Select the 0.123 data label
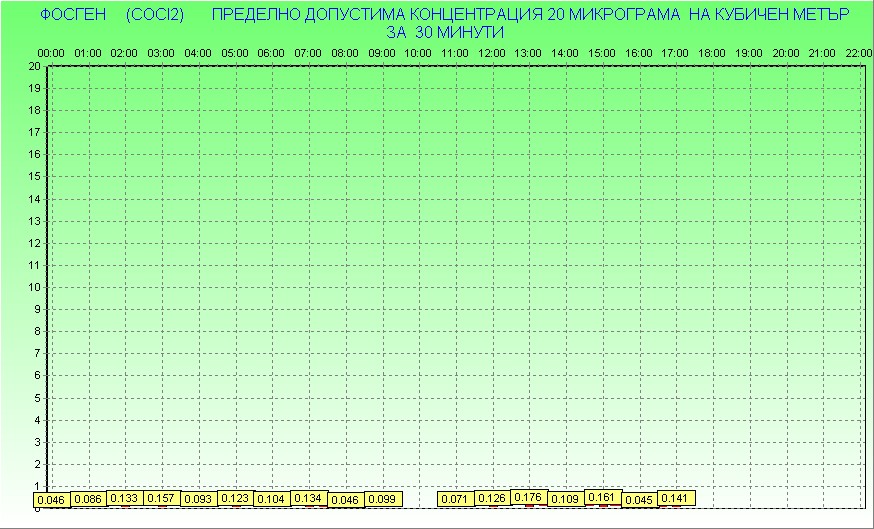Image resolution: width=874 pixels, height=529 pixels. (235, 498)
